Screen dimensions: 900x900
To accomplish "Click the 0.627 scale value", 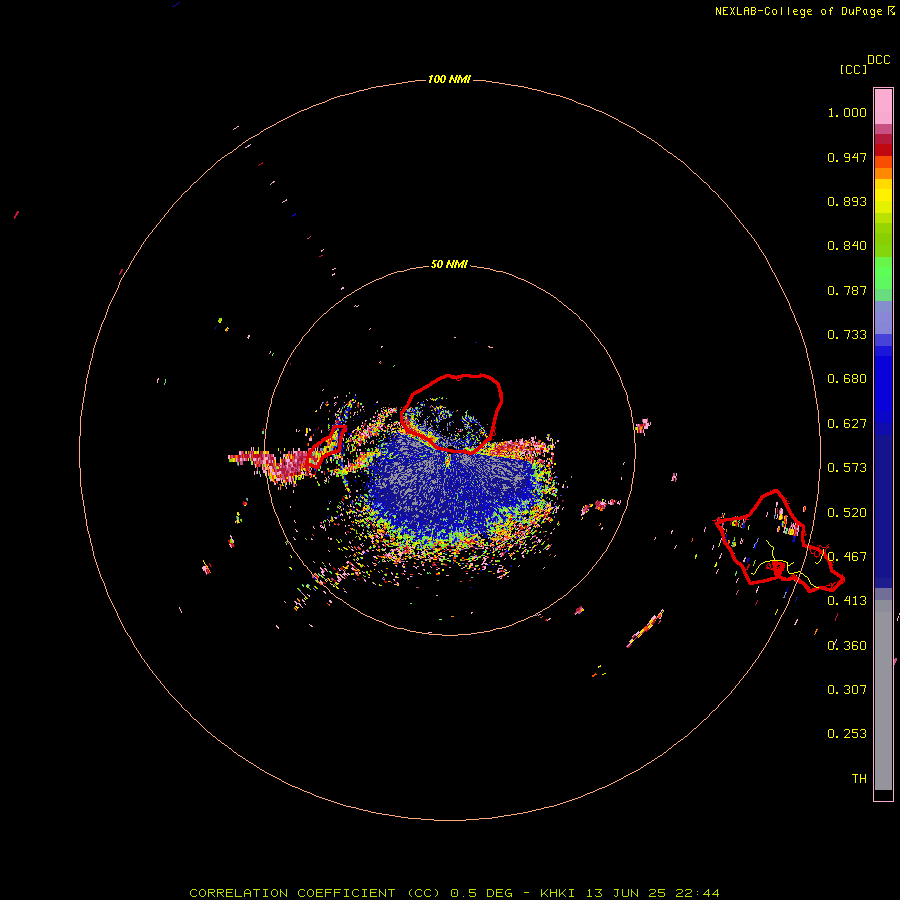I will coord(847,424).
